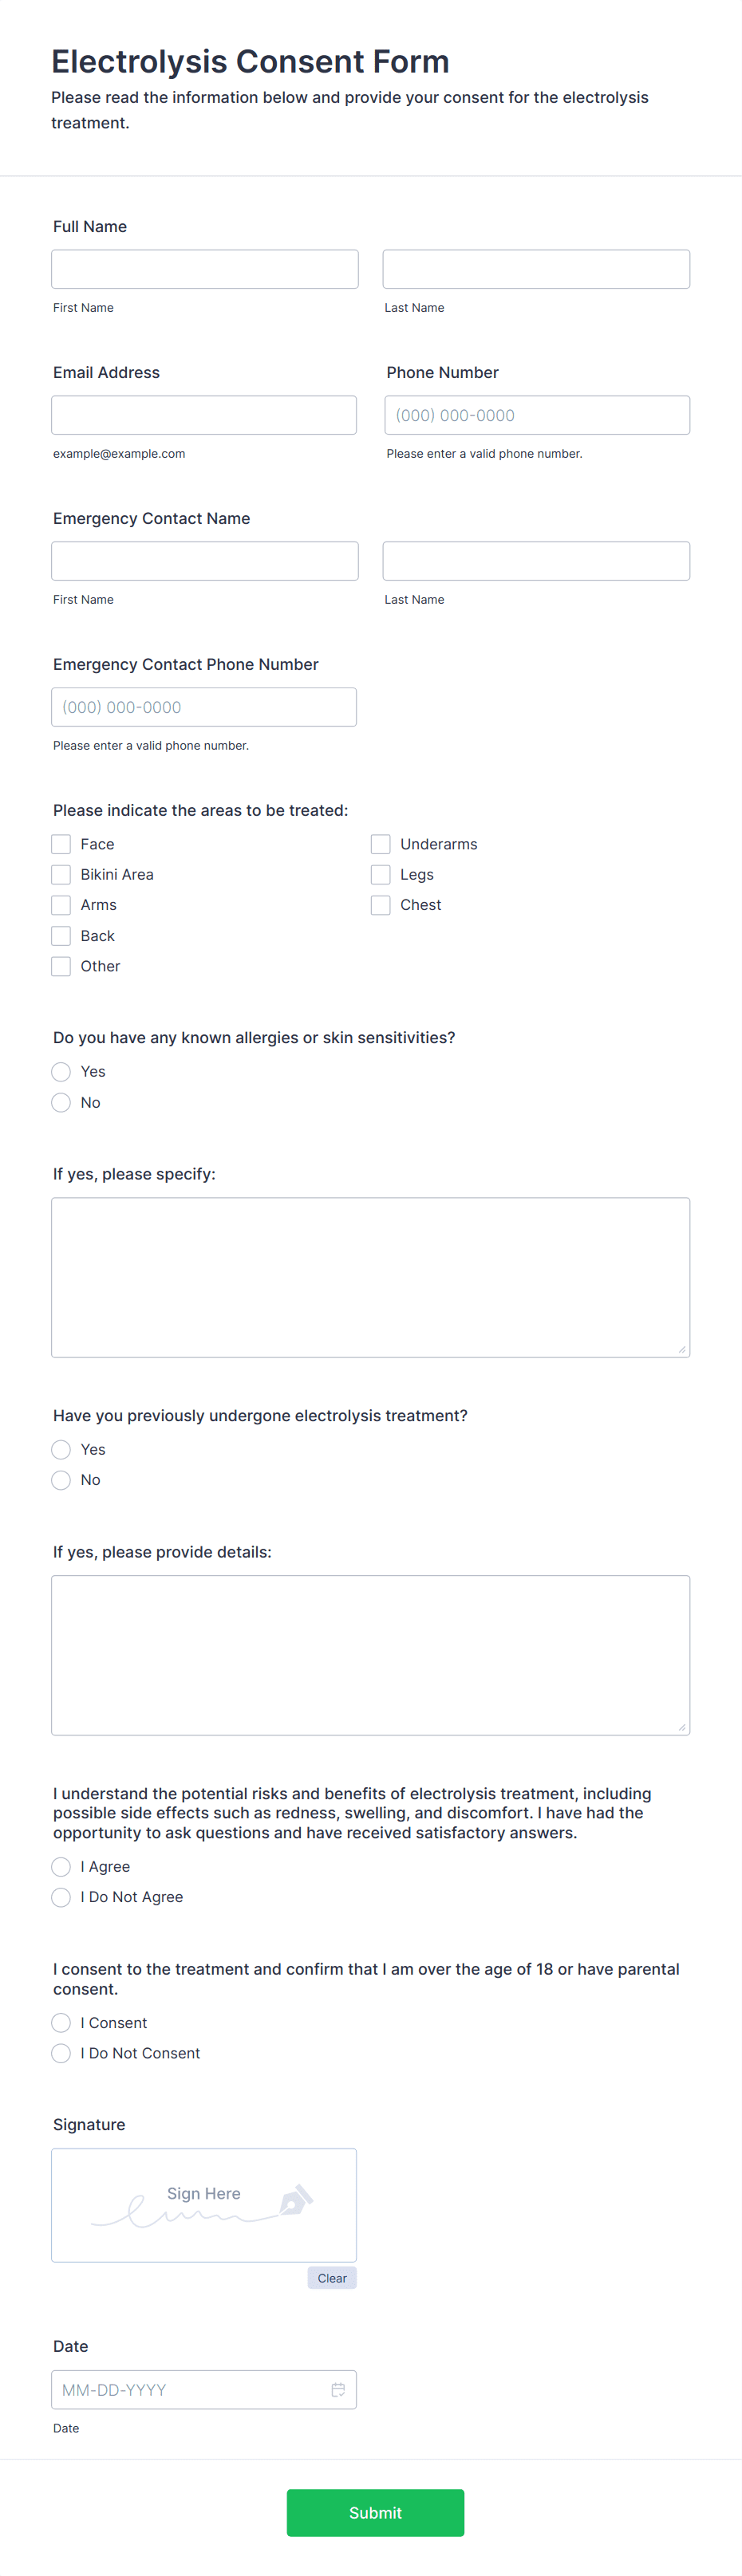The image size is (742, 2576).
Task: Click the allergies details text area
Action: [370, 1276]
